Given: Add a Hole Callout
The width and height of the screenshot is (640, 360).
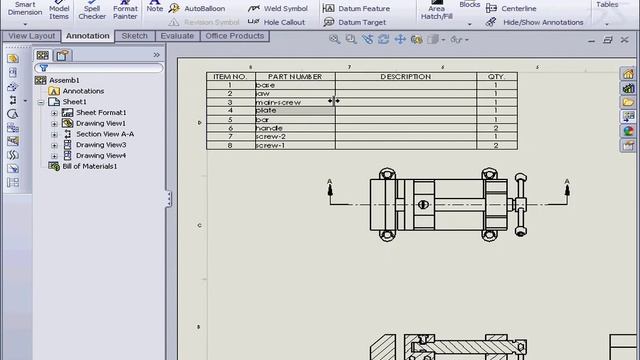Looking at the screenshot, I should point(276,22).
